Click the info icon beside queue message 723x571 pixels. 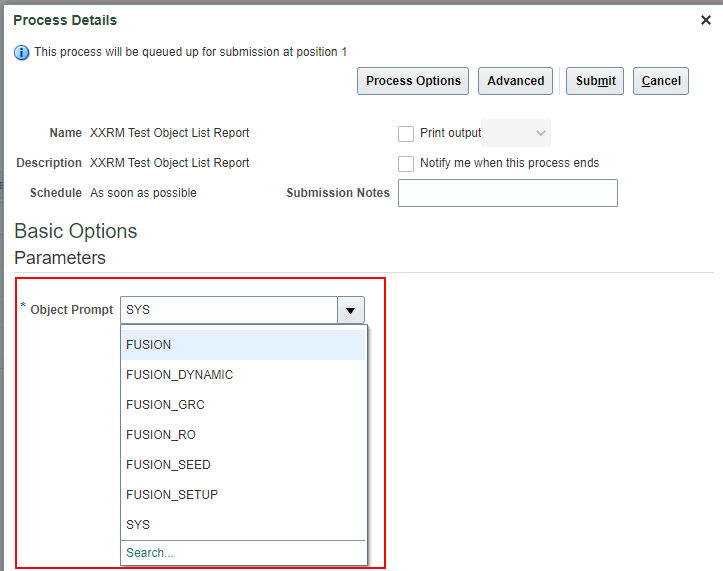click(x=22, y=52)
